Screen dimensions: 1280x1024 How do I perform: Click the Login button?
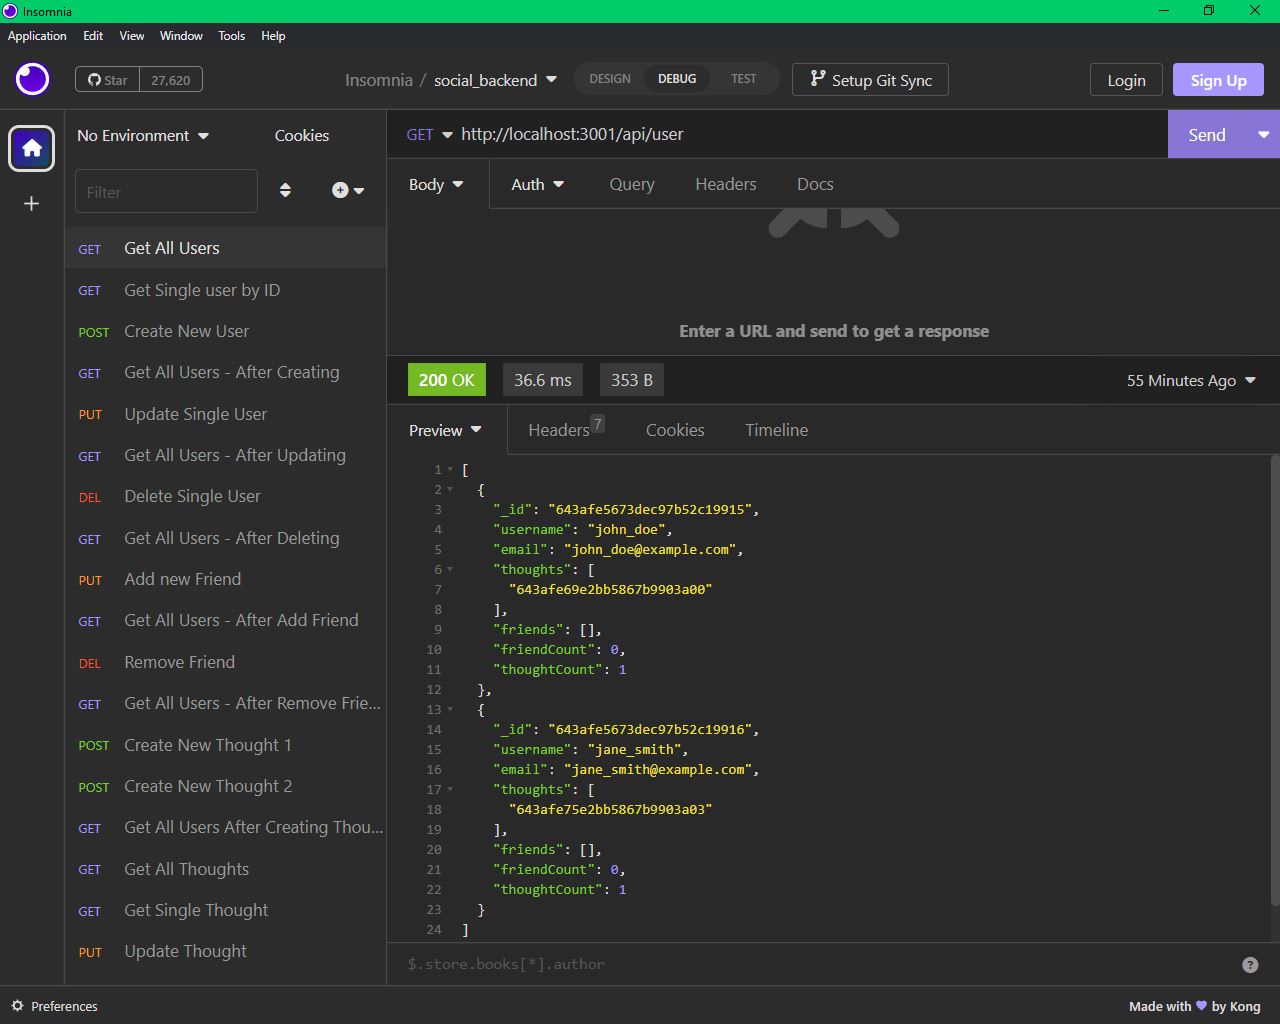point(1126,80)
